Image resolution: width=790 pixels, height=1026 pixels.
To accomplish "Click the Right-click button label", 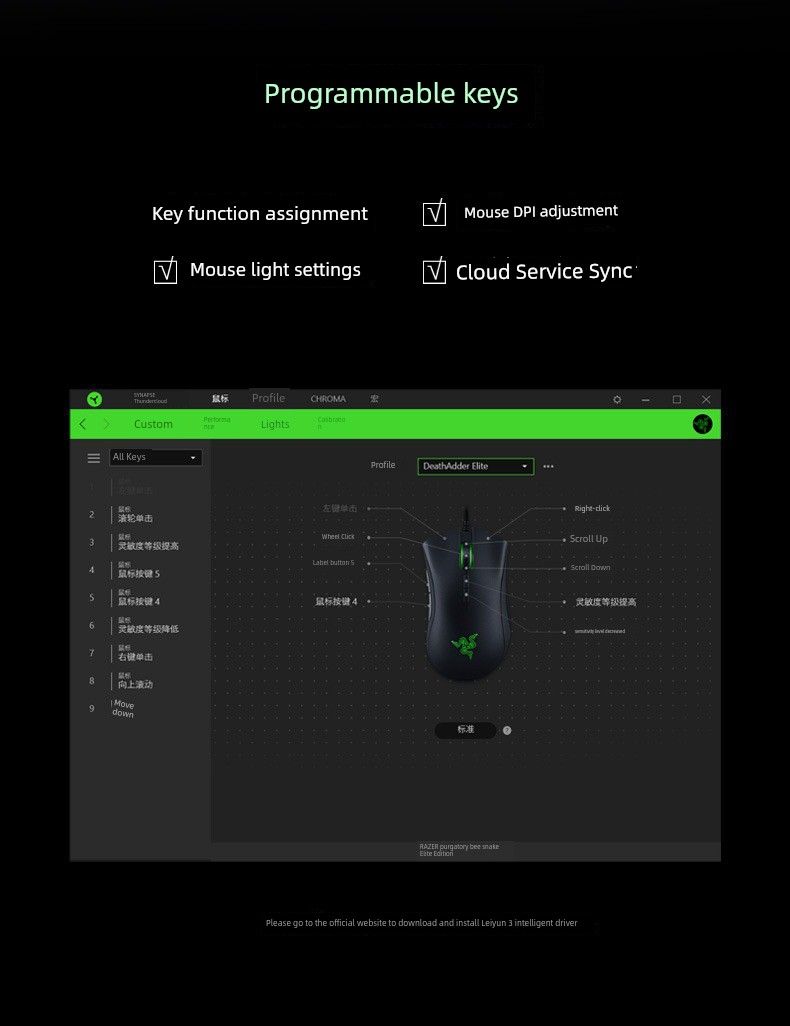I will tap(592, 508).
